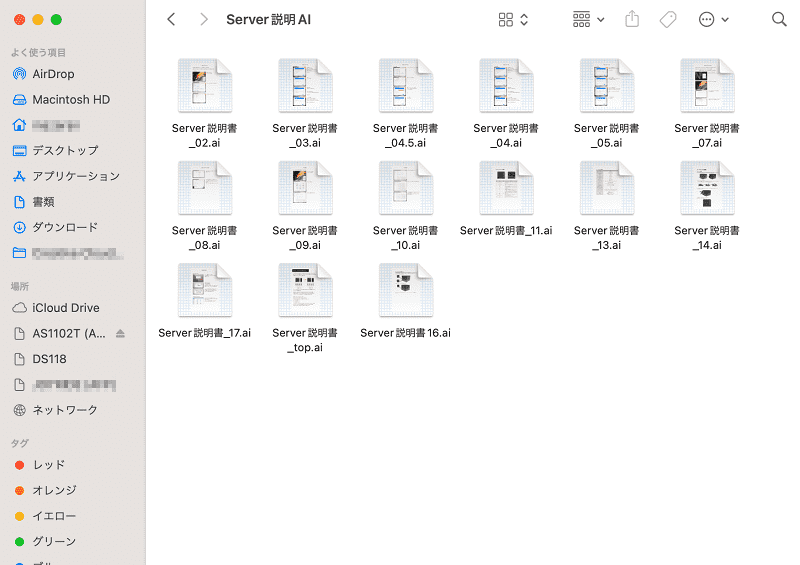Select file Server 説明書_02.ai

(205, 104)
